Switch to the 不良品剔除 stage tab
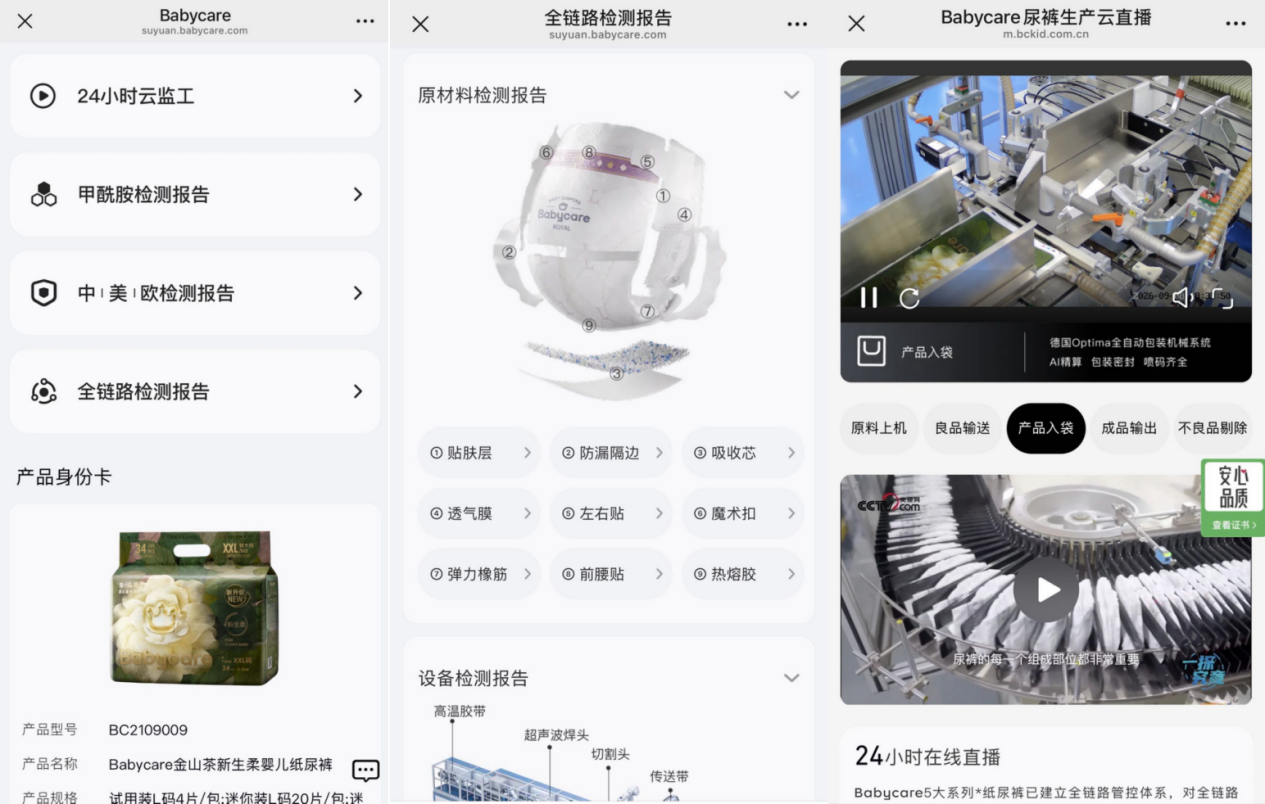Viewport: 1265px width, 804px height. (1213, 428)
